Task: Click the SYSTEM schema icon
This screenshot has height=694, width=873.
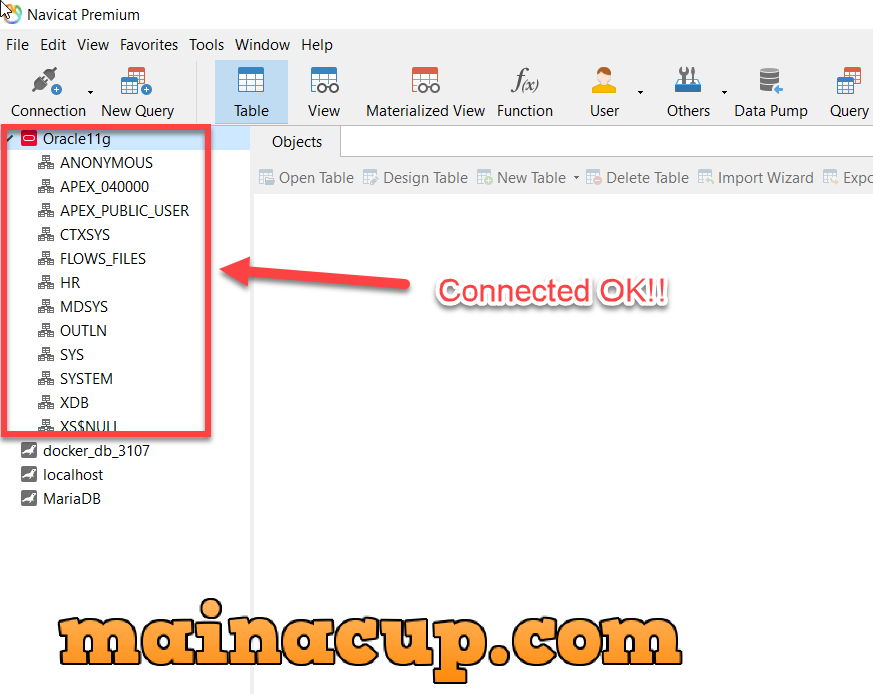Action: [46, 379]
